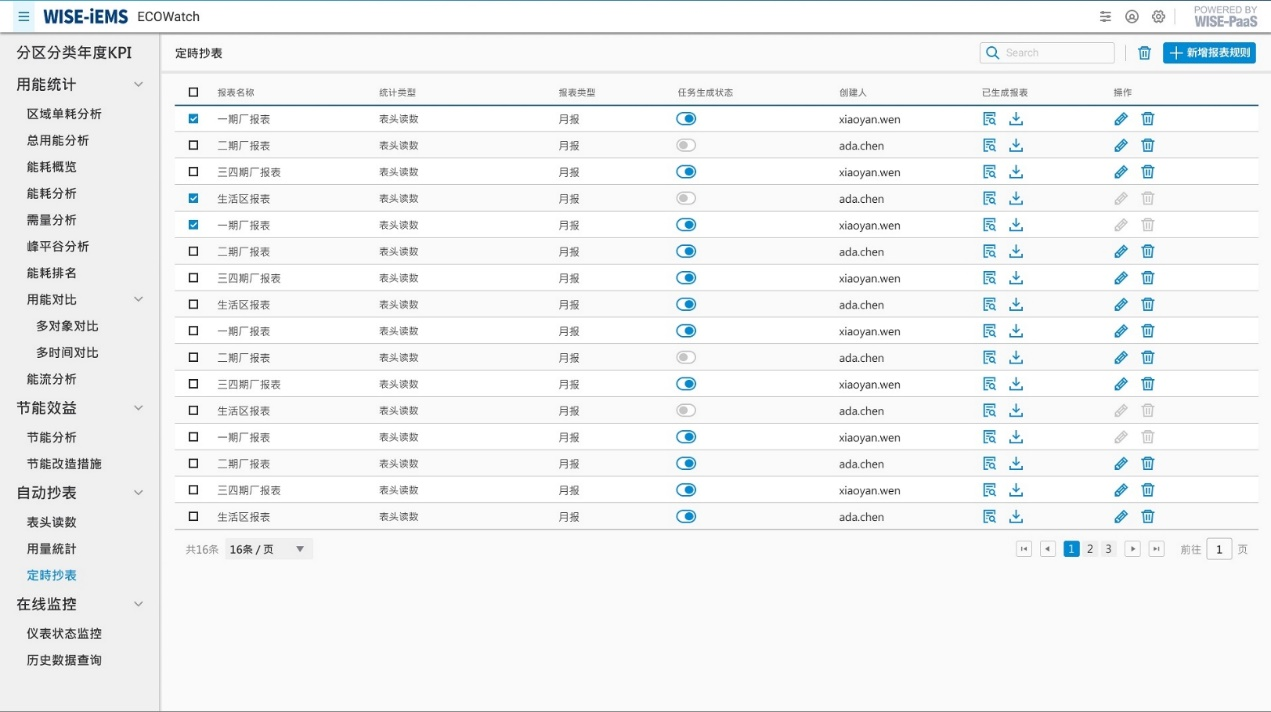
Task: View generated reports icon in the third table row
Action: 990,172
